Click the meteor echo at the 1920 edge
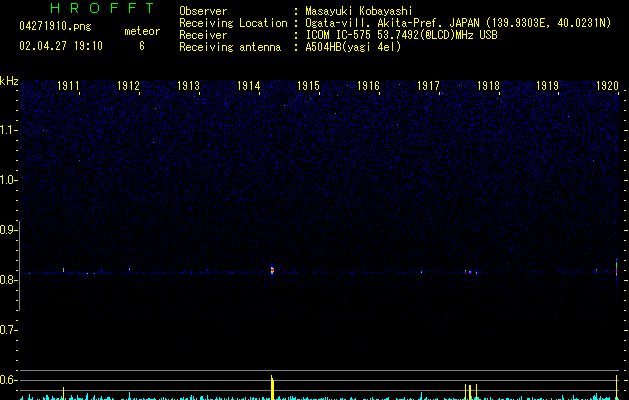 [x=617, y=268]
